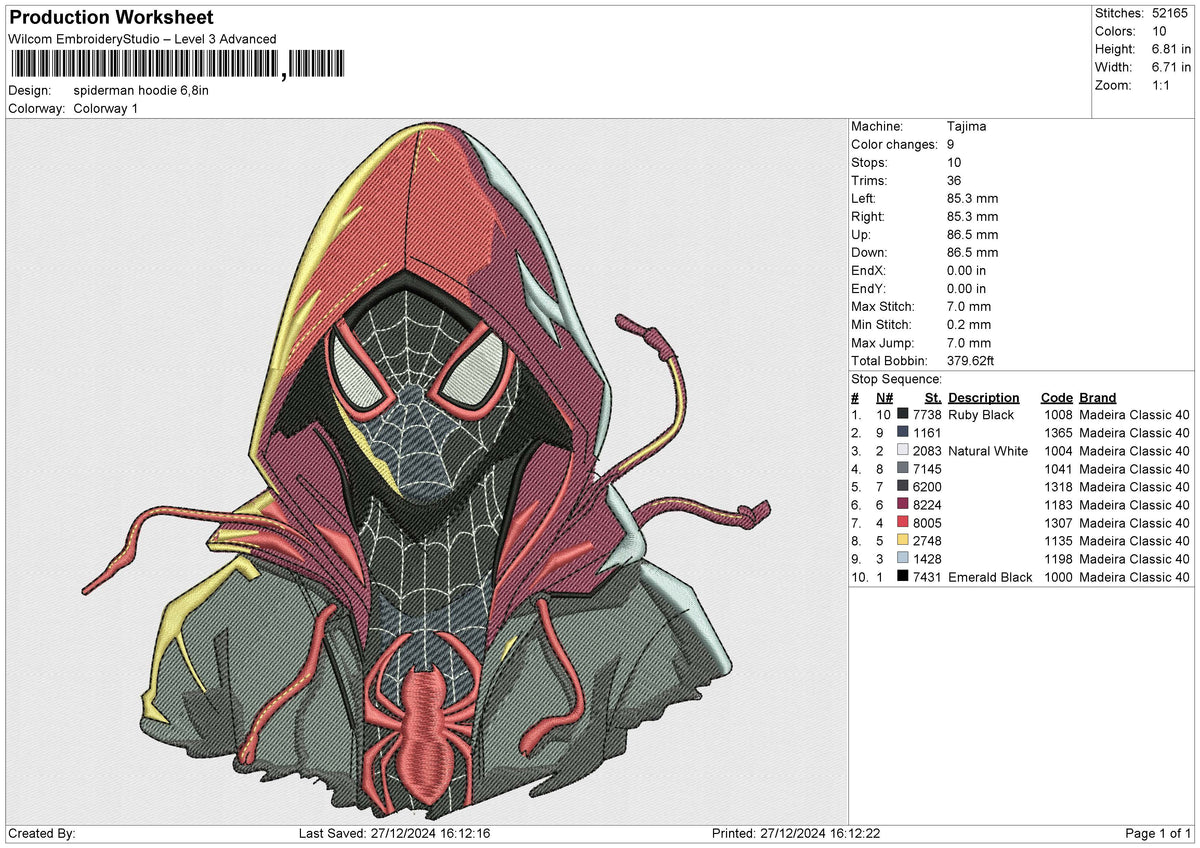Click the Ruby Black color swatch

click(x=903, y=415)
